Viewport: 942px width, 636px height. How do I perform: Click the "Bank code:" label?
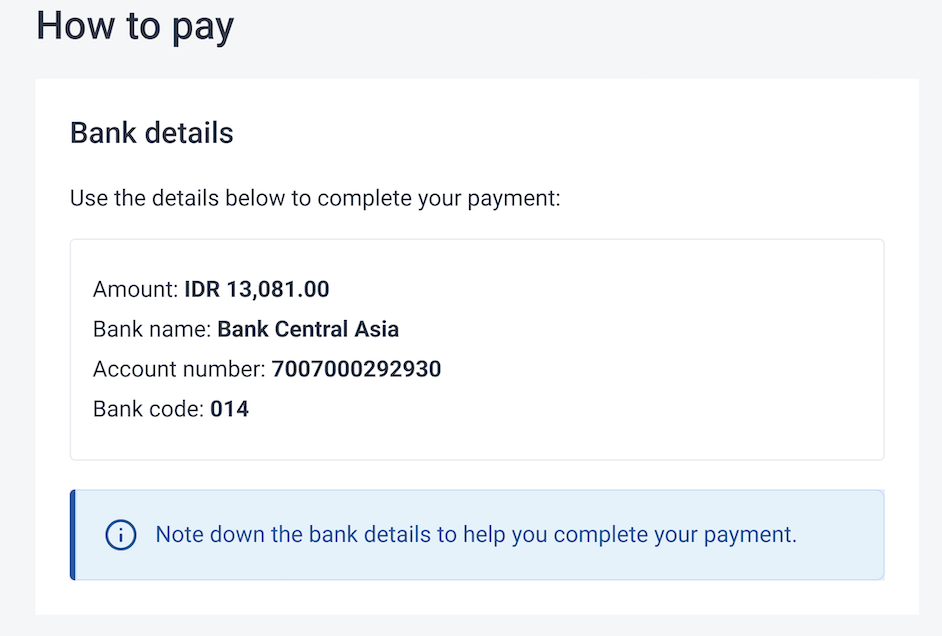(149, 409)
